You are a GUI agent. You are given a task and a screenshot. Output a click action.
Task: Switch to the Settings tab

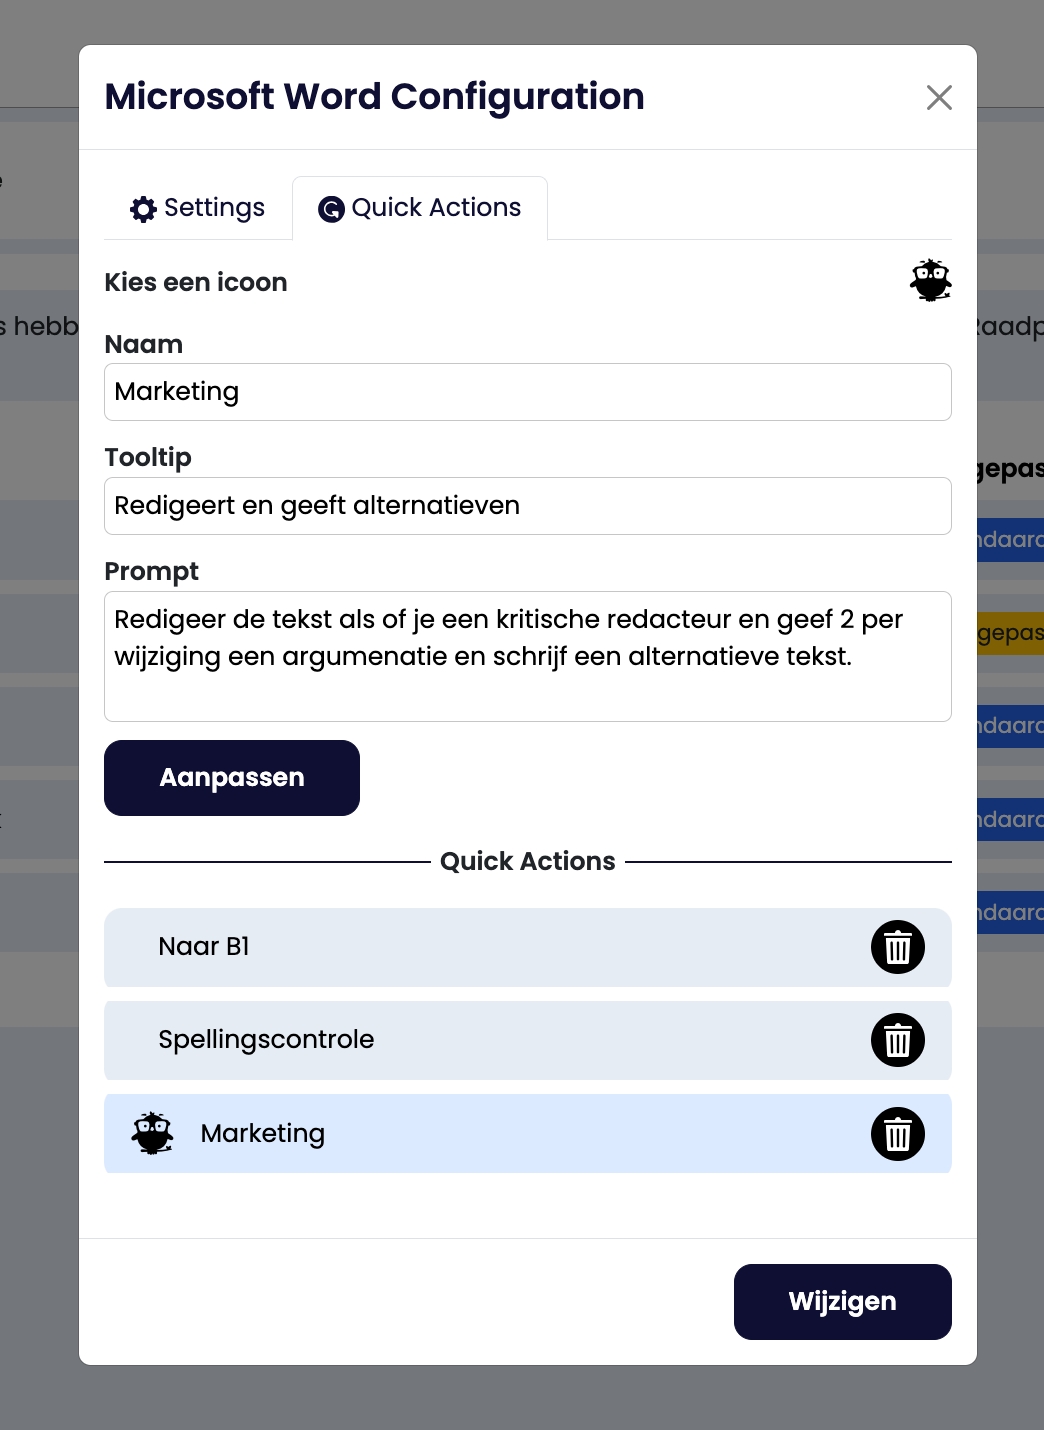[x=198, y=208]
